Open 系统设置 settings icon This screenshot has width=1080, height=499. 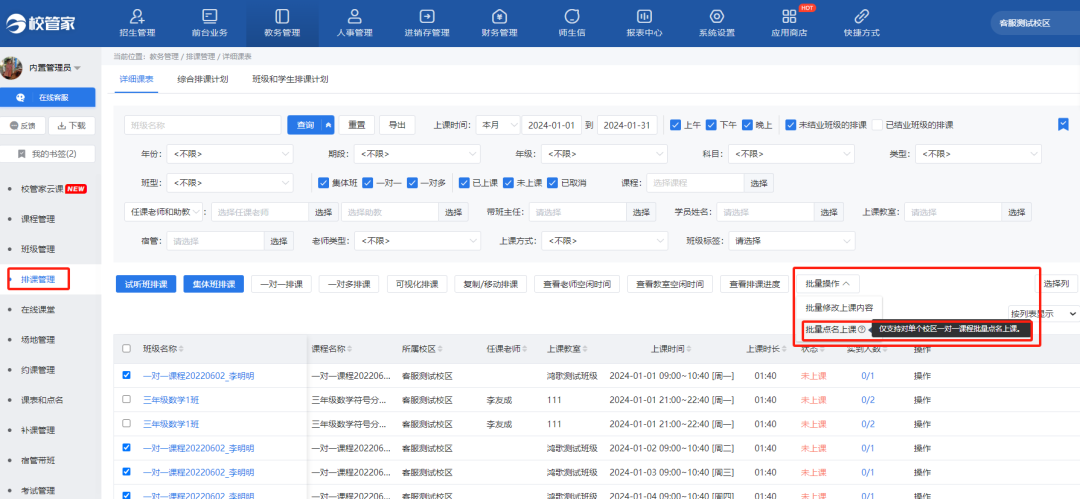(716, 16)
